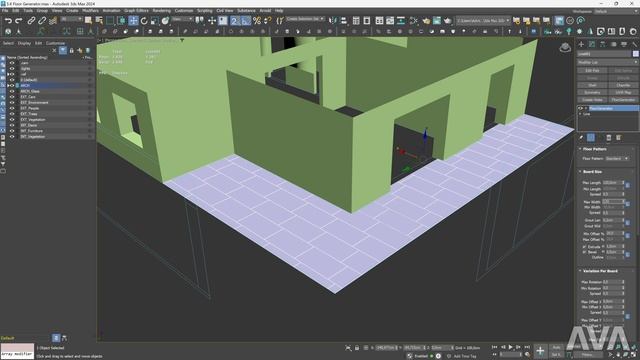Screen dimensions: 640x360
Task: Open the reference coordinate View dropdown
Action: pyautogui.click(x=182, y=19)
